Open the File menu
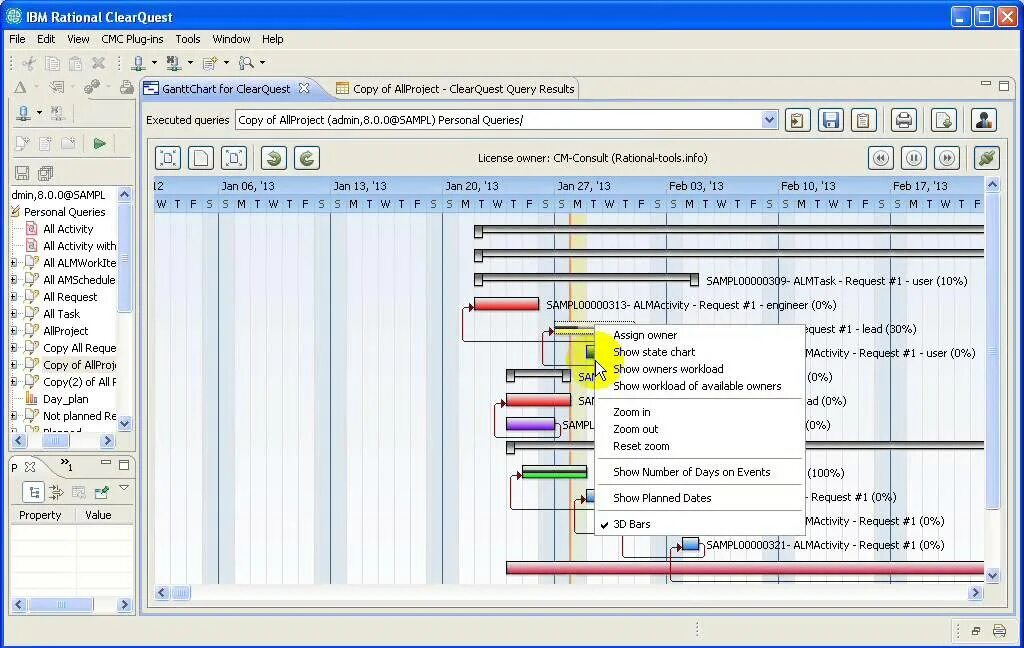This screenshot has height=648, width=1024. pos(17,39)
